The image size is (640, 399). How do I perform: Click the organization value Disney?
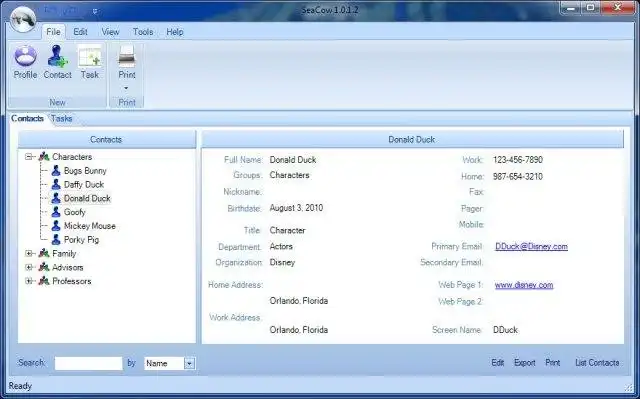coord(282,262)
